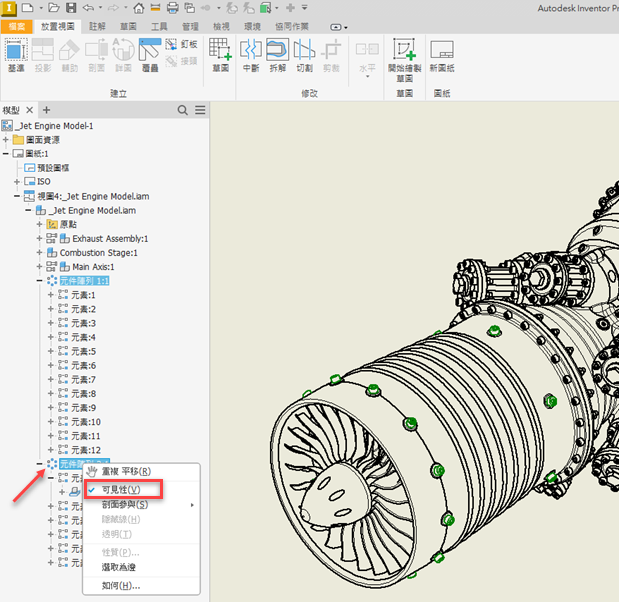Viewport: 619px width, 602px height.
Task: Switch to the 註解 ribbon tab
Action: click(x=97, y=26)
